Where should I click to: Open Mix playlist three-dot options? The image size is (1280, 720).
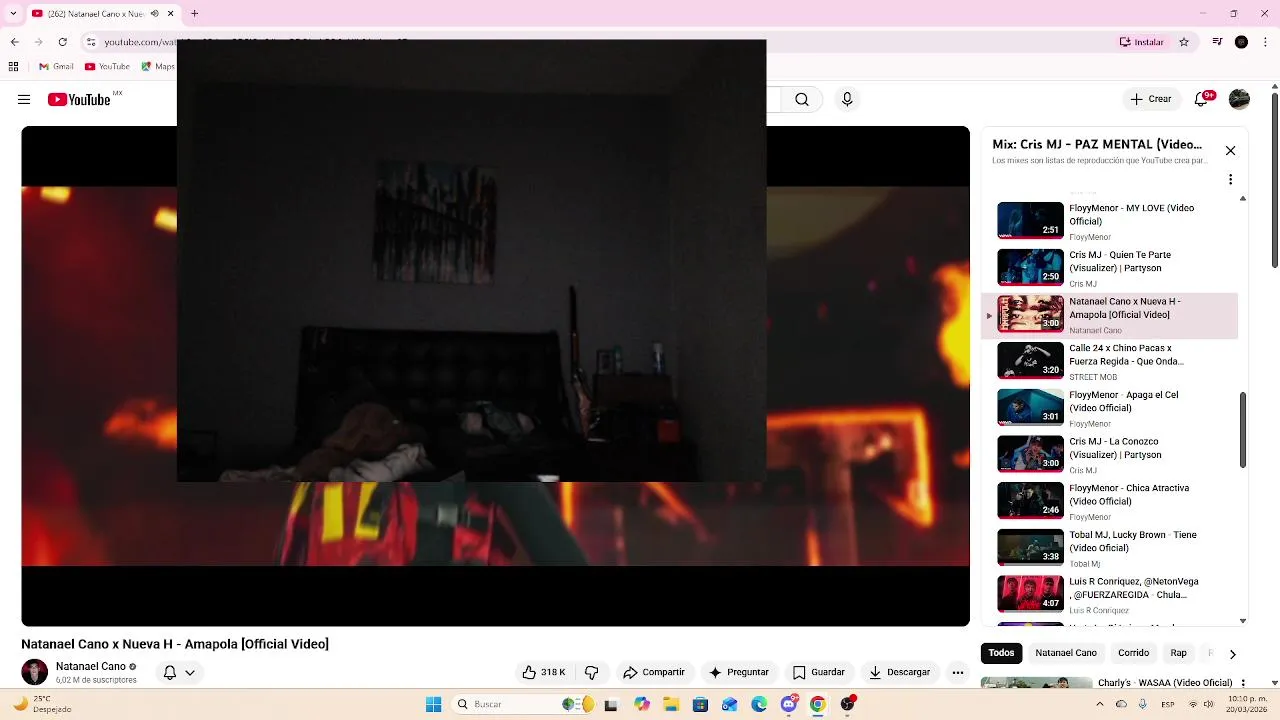1231,180
